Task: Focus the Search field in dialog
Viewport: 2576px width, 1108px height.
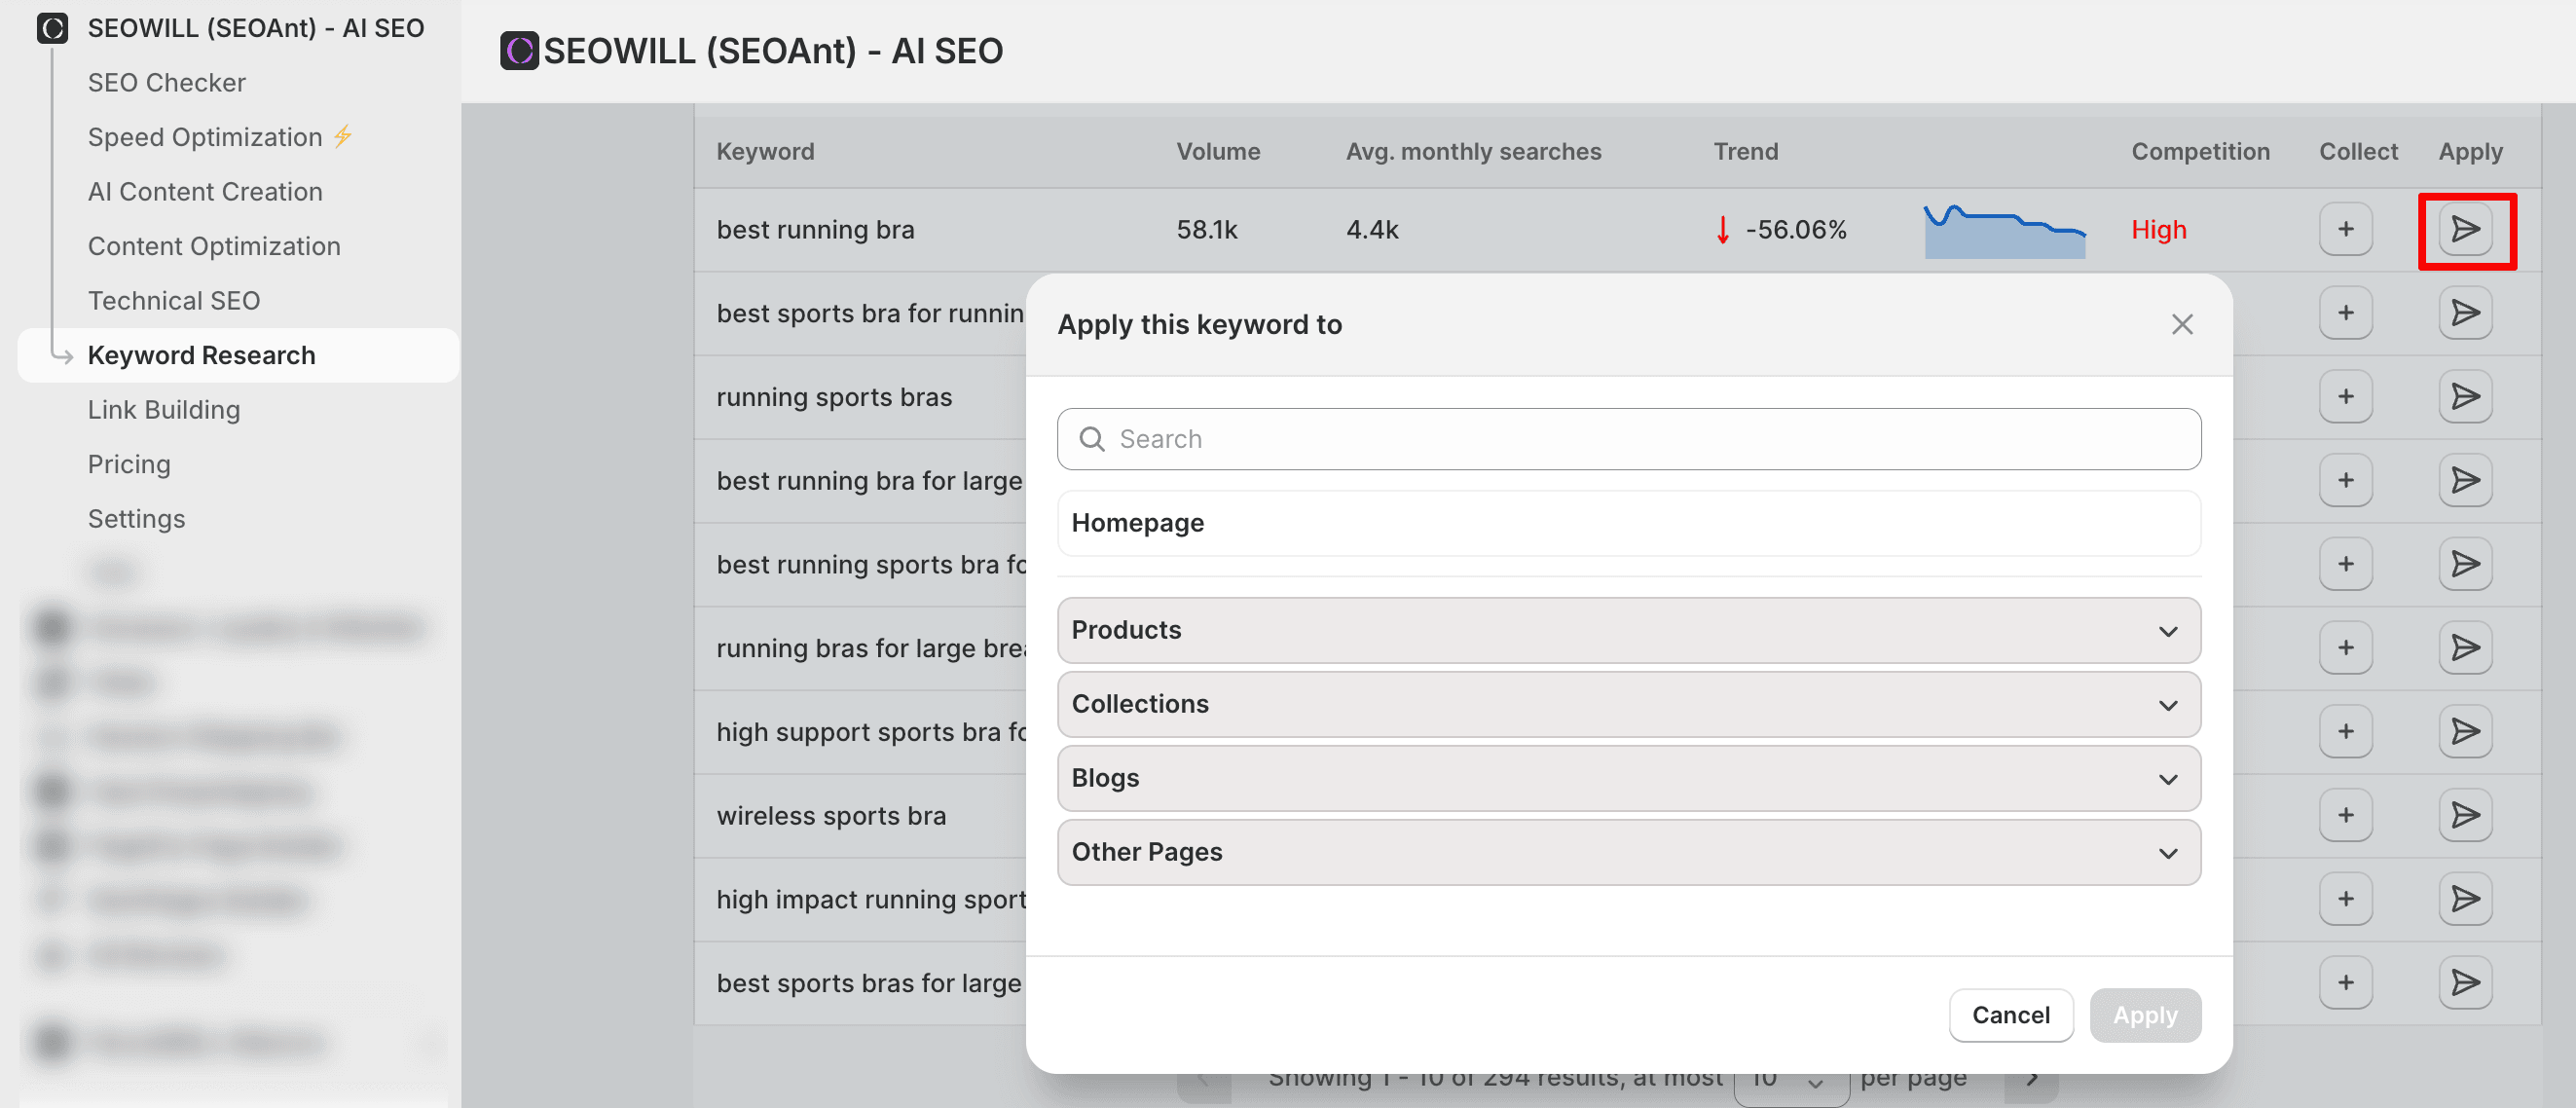Action: point(1628,439)
